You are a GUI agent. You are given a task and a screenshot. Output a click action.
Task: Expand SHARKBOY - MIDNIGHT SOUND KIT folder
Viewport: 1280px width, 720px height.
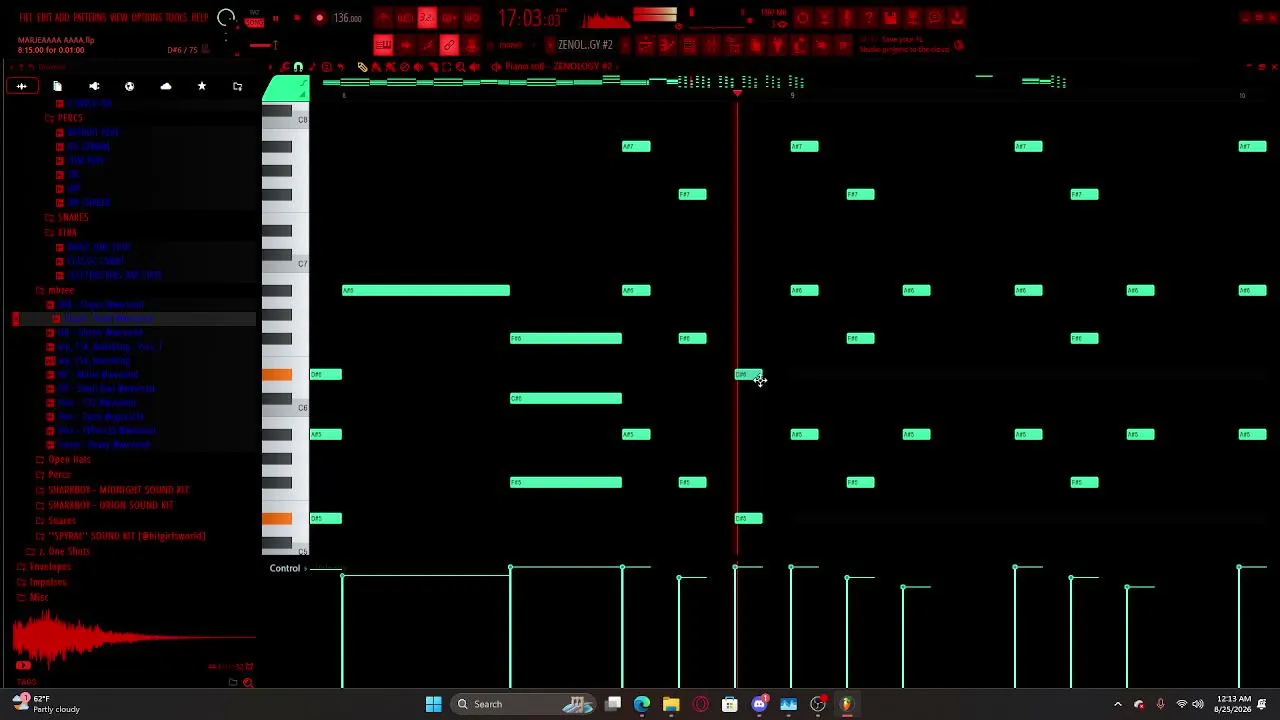(118, 490)
